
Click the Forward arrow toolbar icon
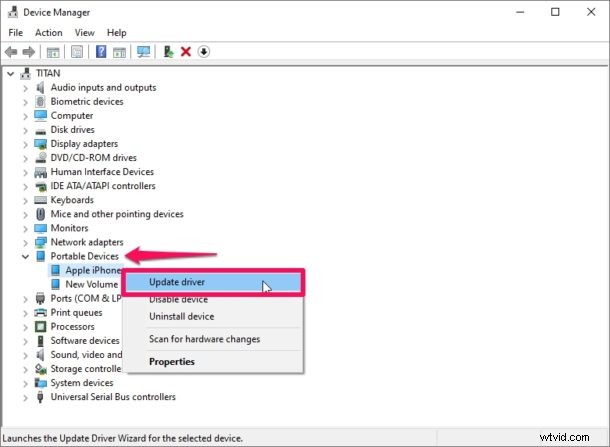pos(29,52)
